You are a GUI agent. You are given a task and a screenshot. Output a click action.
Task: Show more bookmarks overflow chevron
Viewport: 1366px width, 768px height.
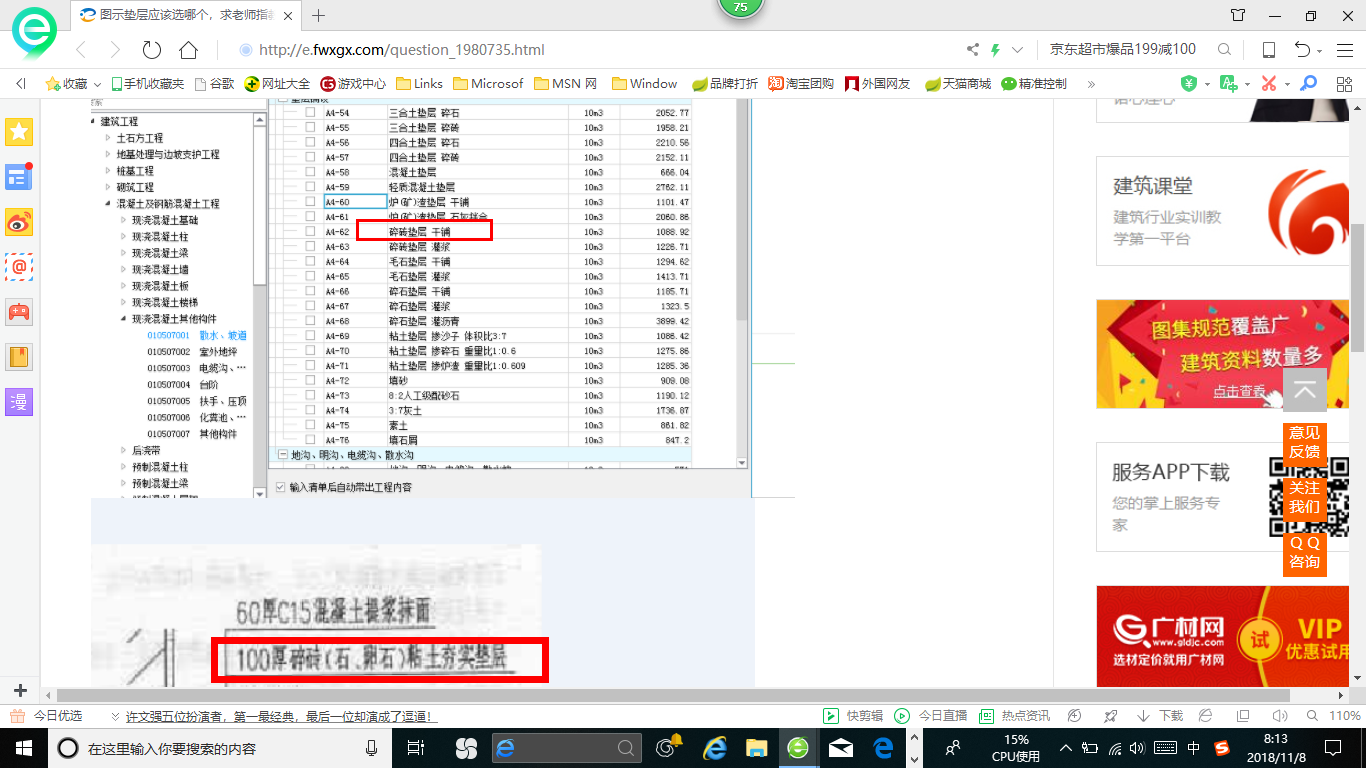tap(1090, 84)
